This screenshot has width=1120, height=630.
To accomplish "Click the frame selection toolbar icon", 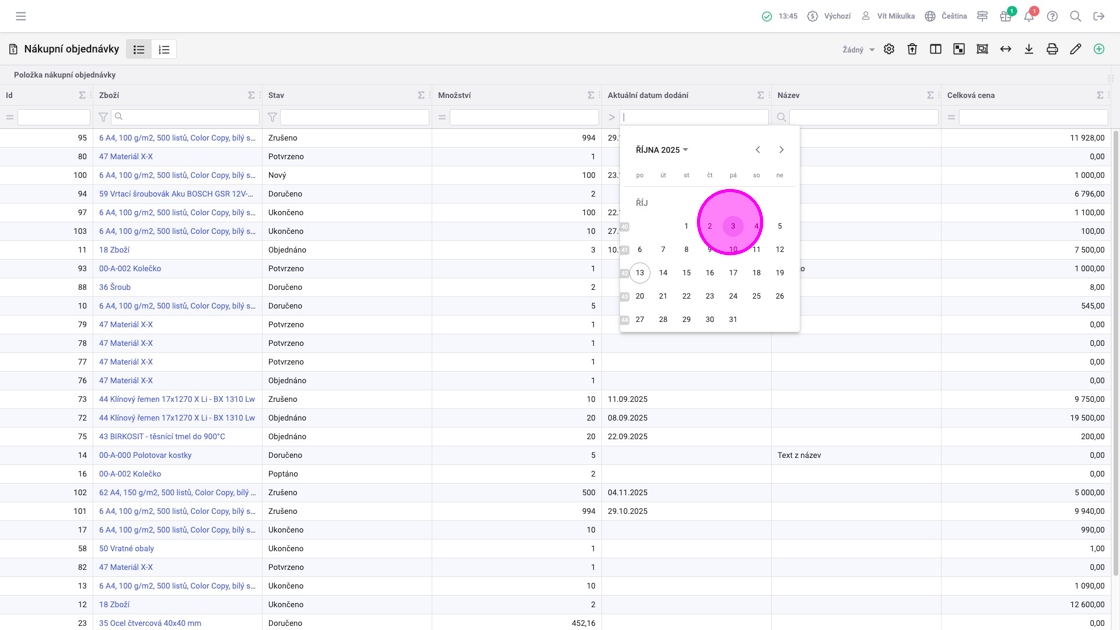I will tap(982, 49).
